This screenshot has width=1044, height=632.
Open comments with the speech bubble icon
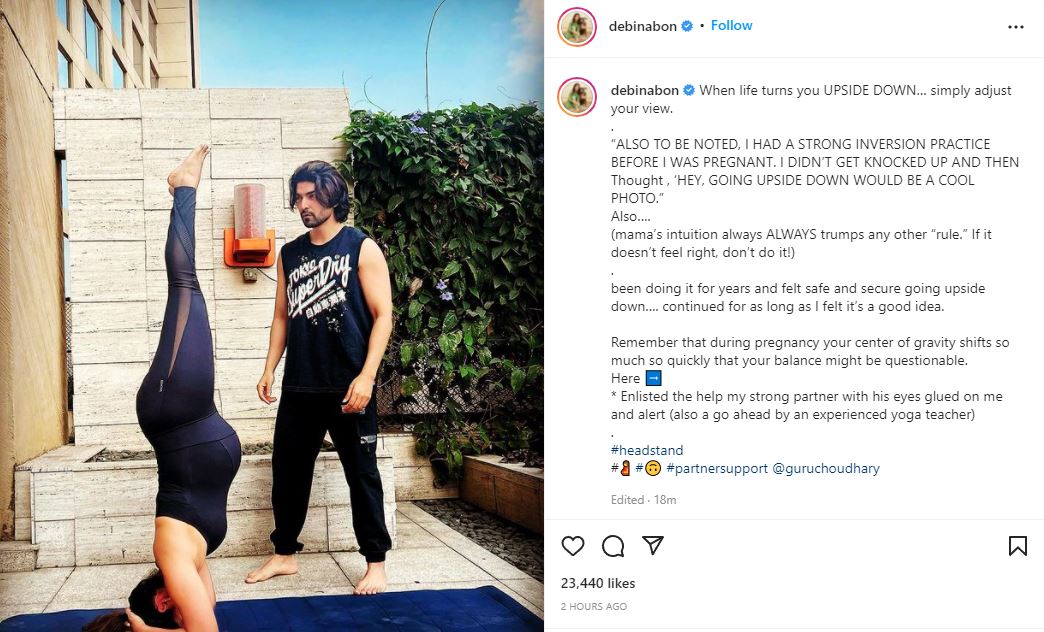coord(613,546)
